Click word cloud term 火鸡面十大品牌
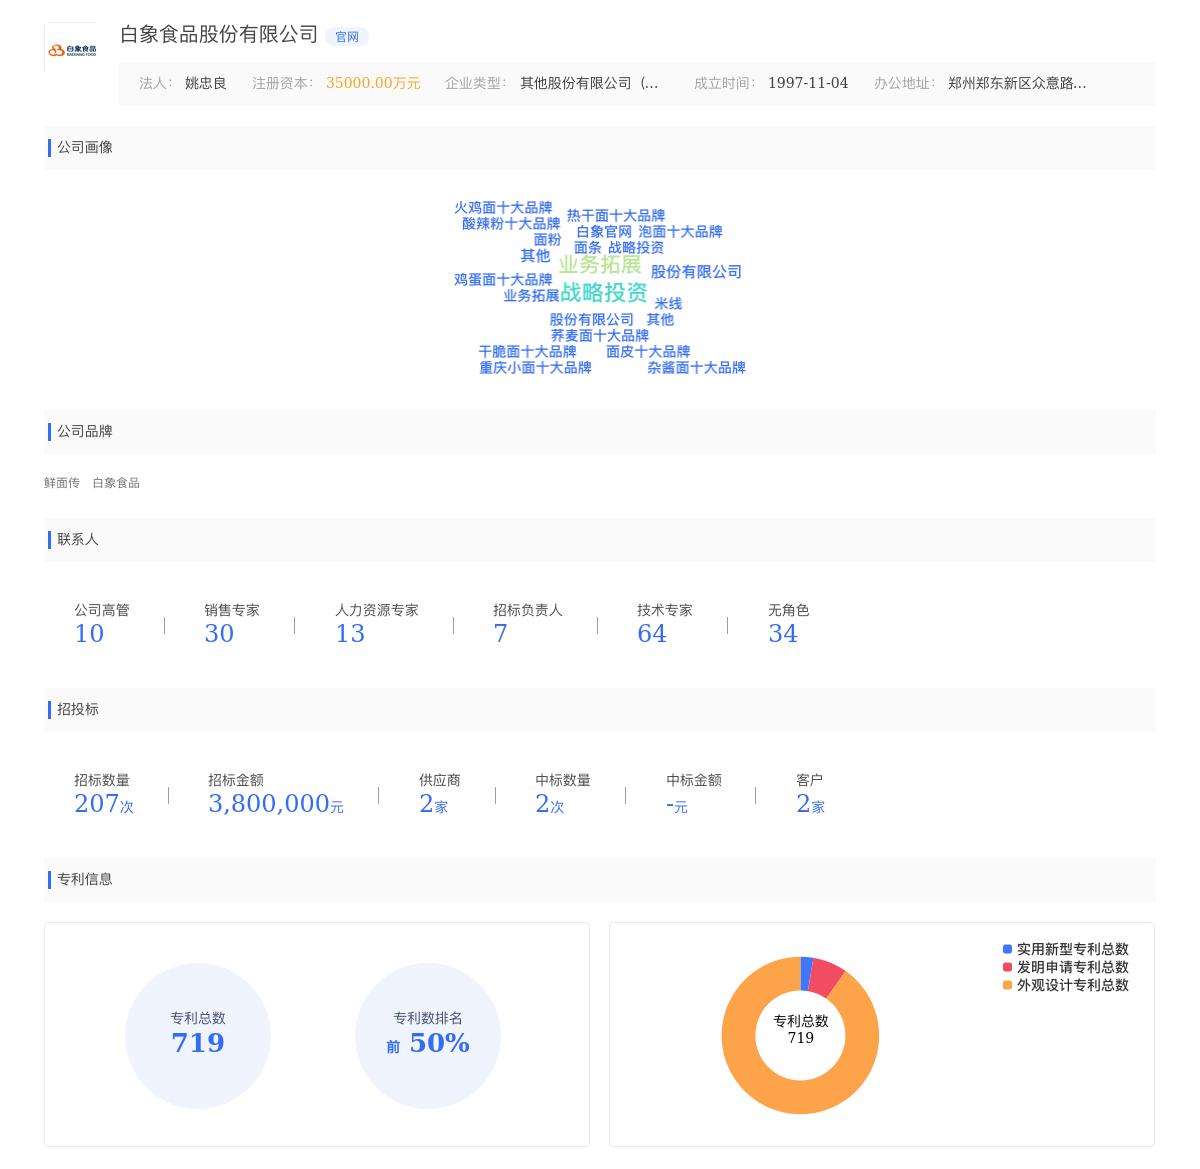The image size is (1200, 1169). click(x=503, y=208)
